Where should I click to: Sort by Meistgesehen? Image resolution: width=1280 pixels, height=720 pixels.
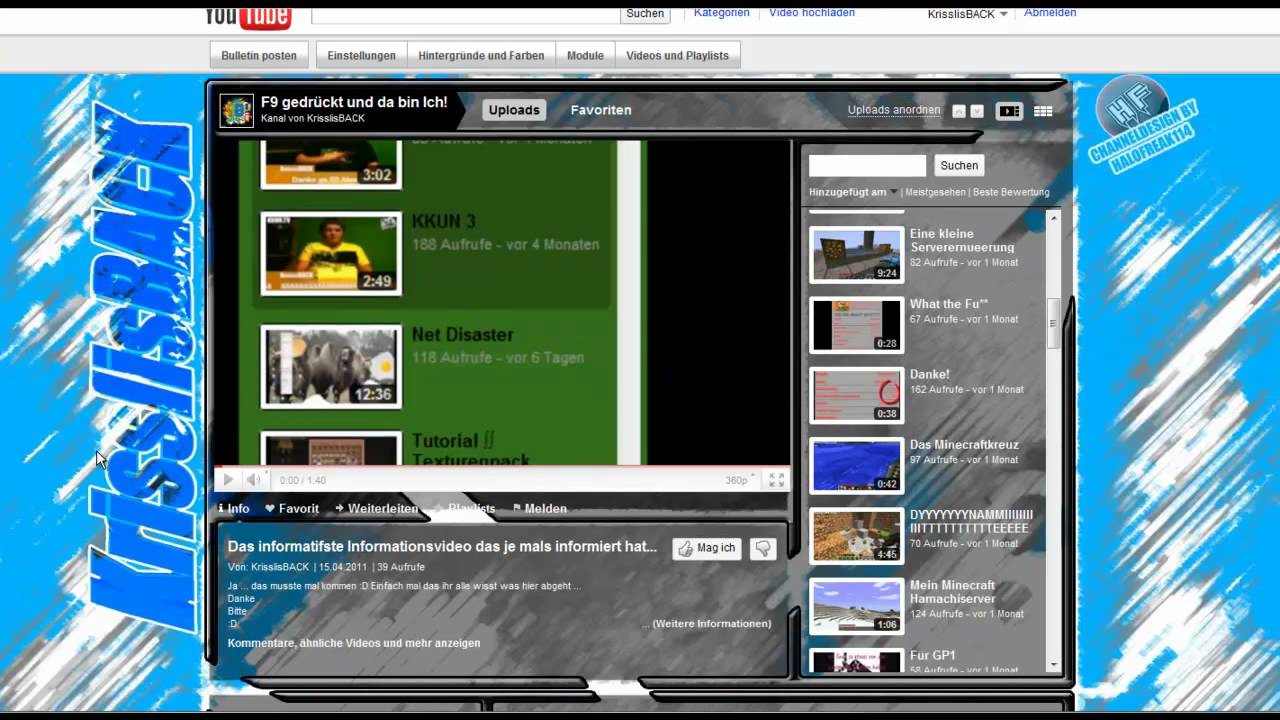(935, 192)
